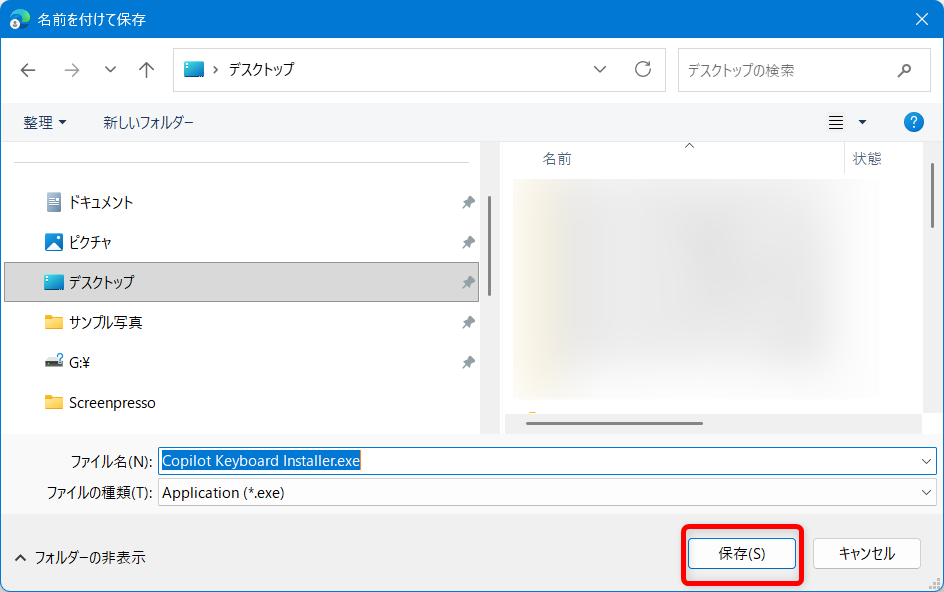944x592 pixels.
Task: Open the view options dropdown arrow
Action: 862,122
